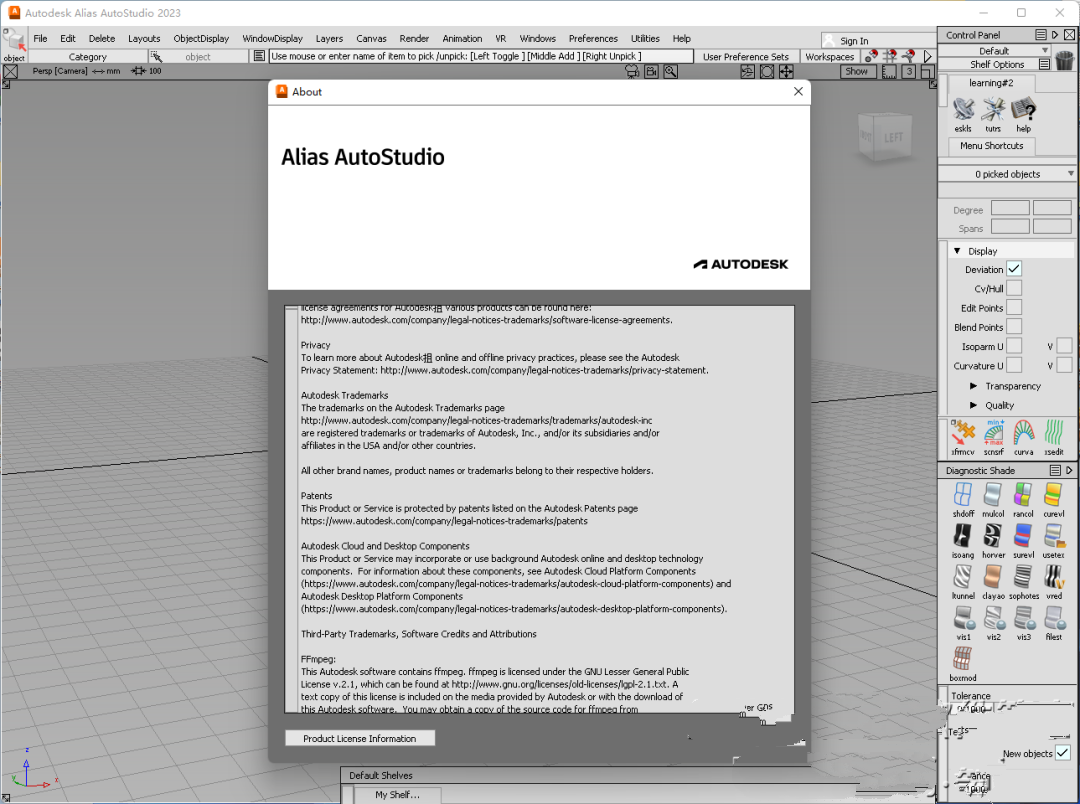
Task: Click the viewport camera icon
Action: (x=651, y=71)
